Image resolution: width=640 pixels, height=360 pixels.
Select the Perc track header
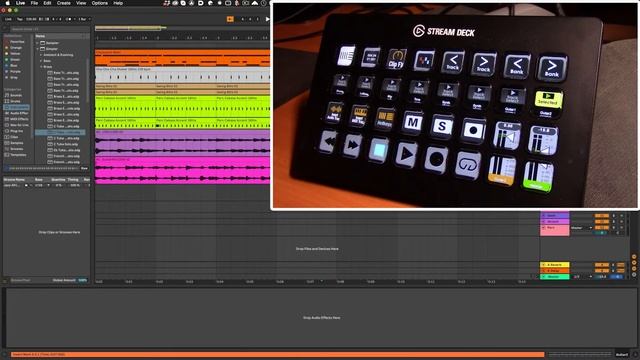(x=555, y=230)
